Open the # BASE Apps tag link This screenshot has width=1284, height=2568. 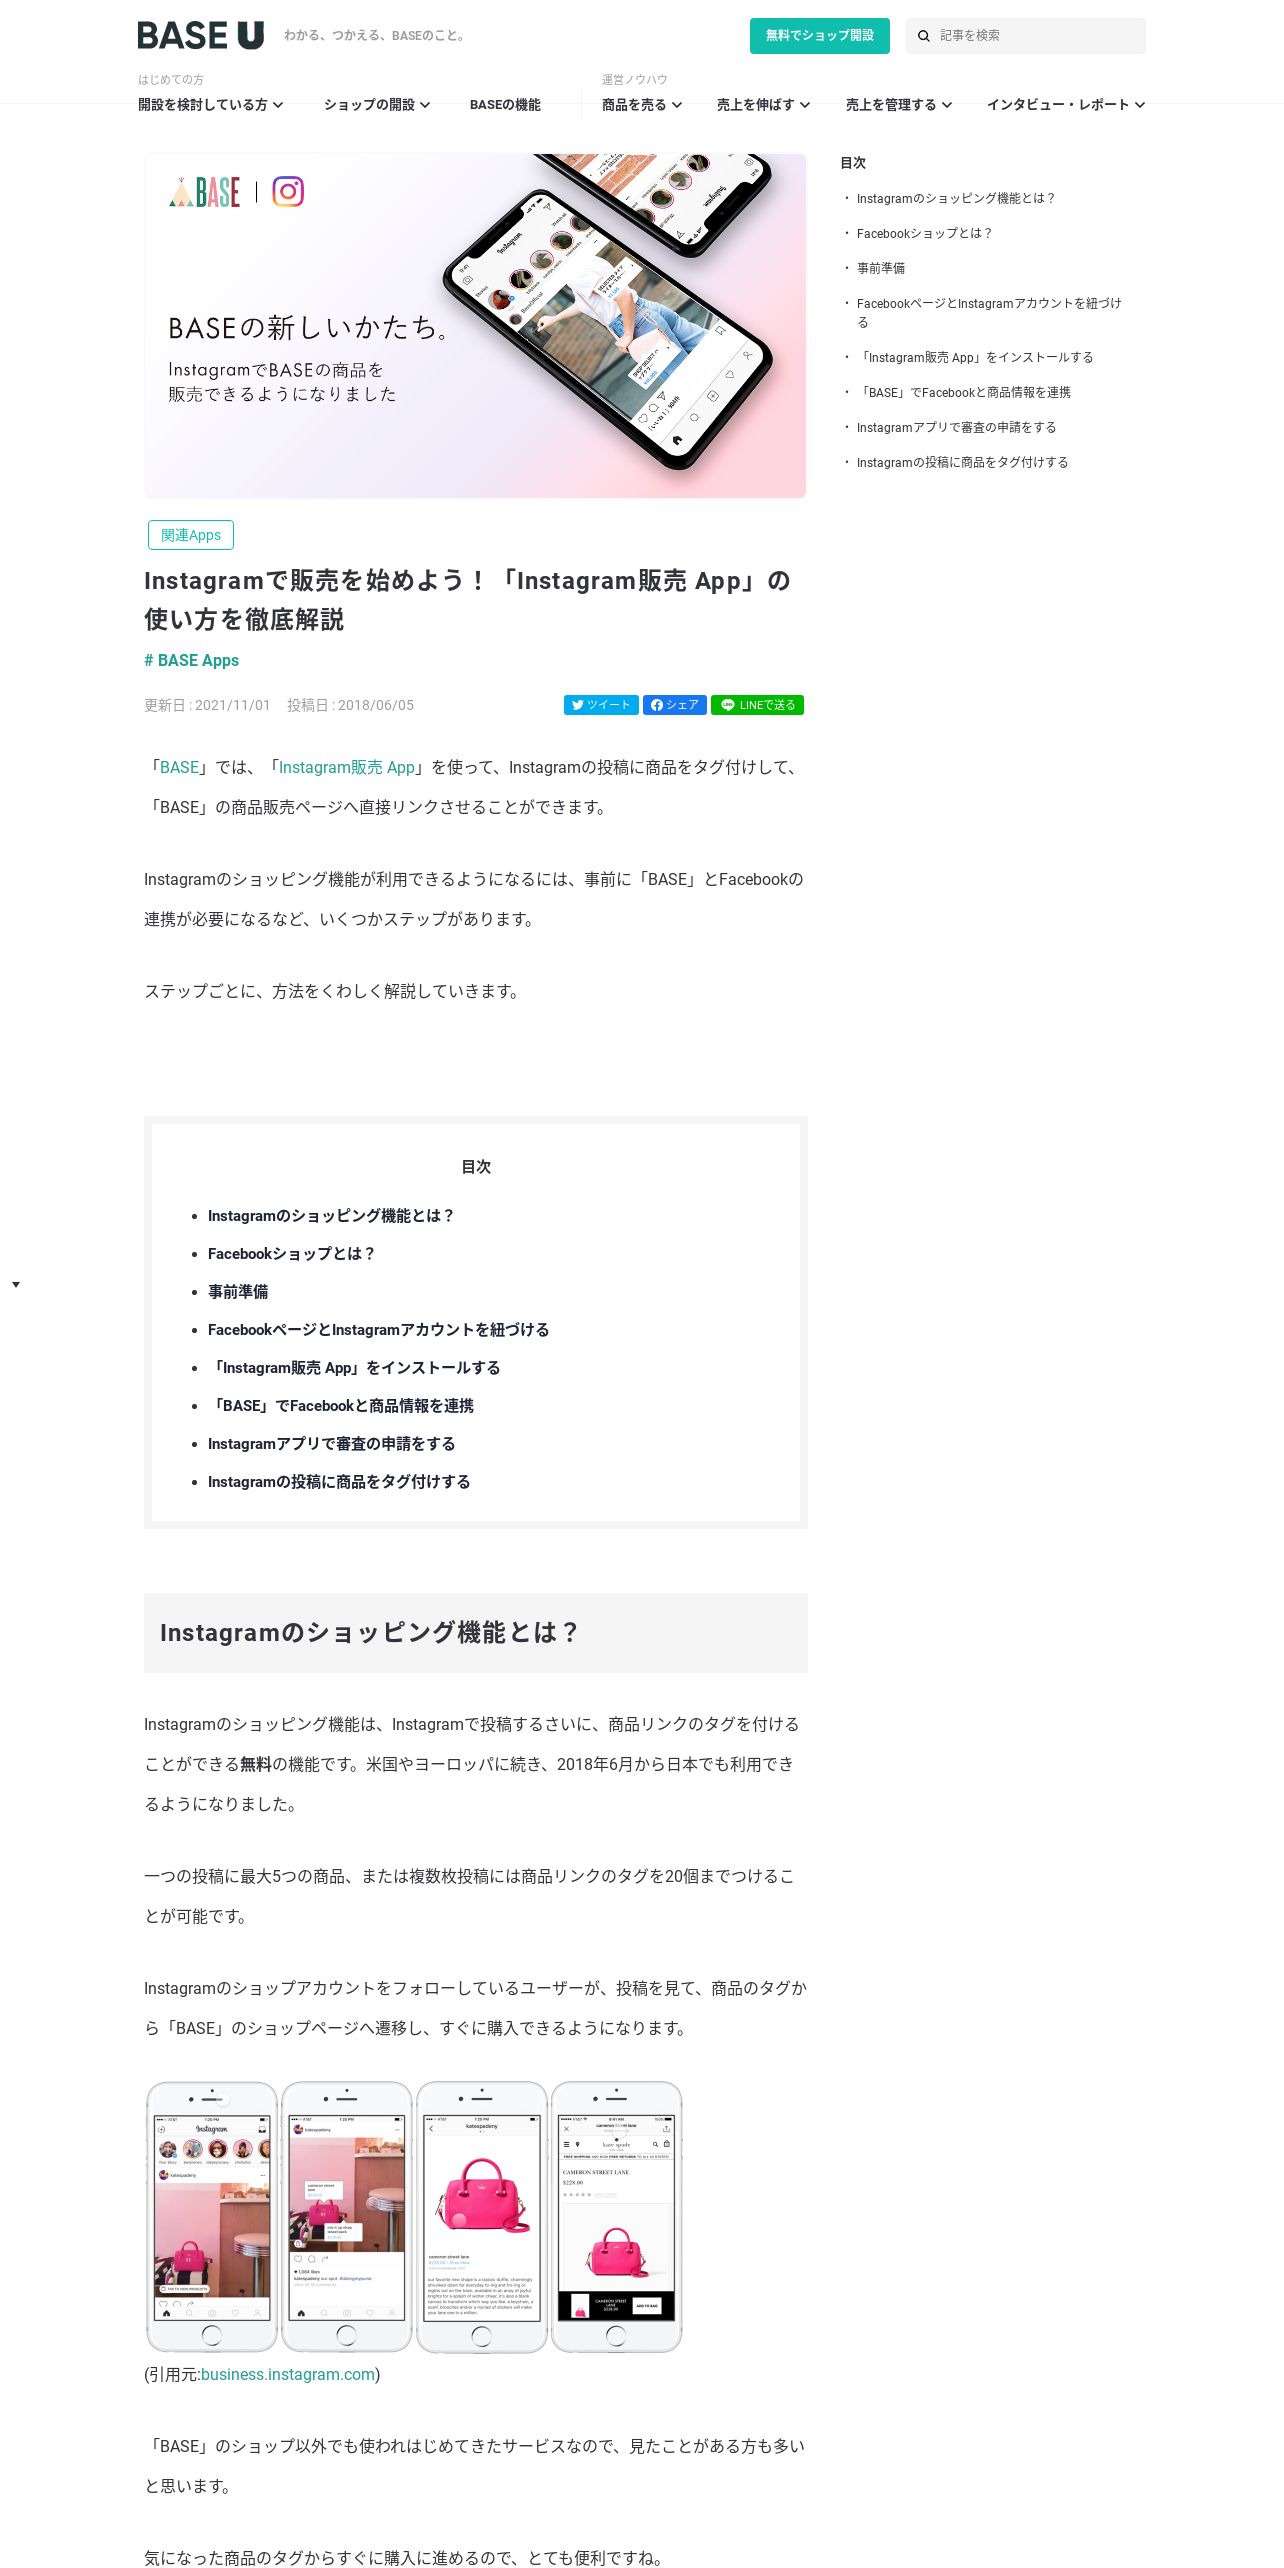click(192, 660)
